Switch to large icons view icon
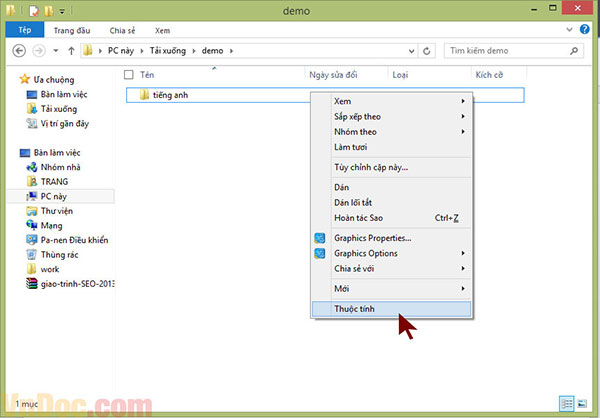Screen dimensions: 600x418 pyautogui.click(x=582, y=403)
